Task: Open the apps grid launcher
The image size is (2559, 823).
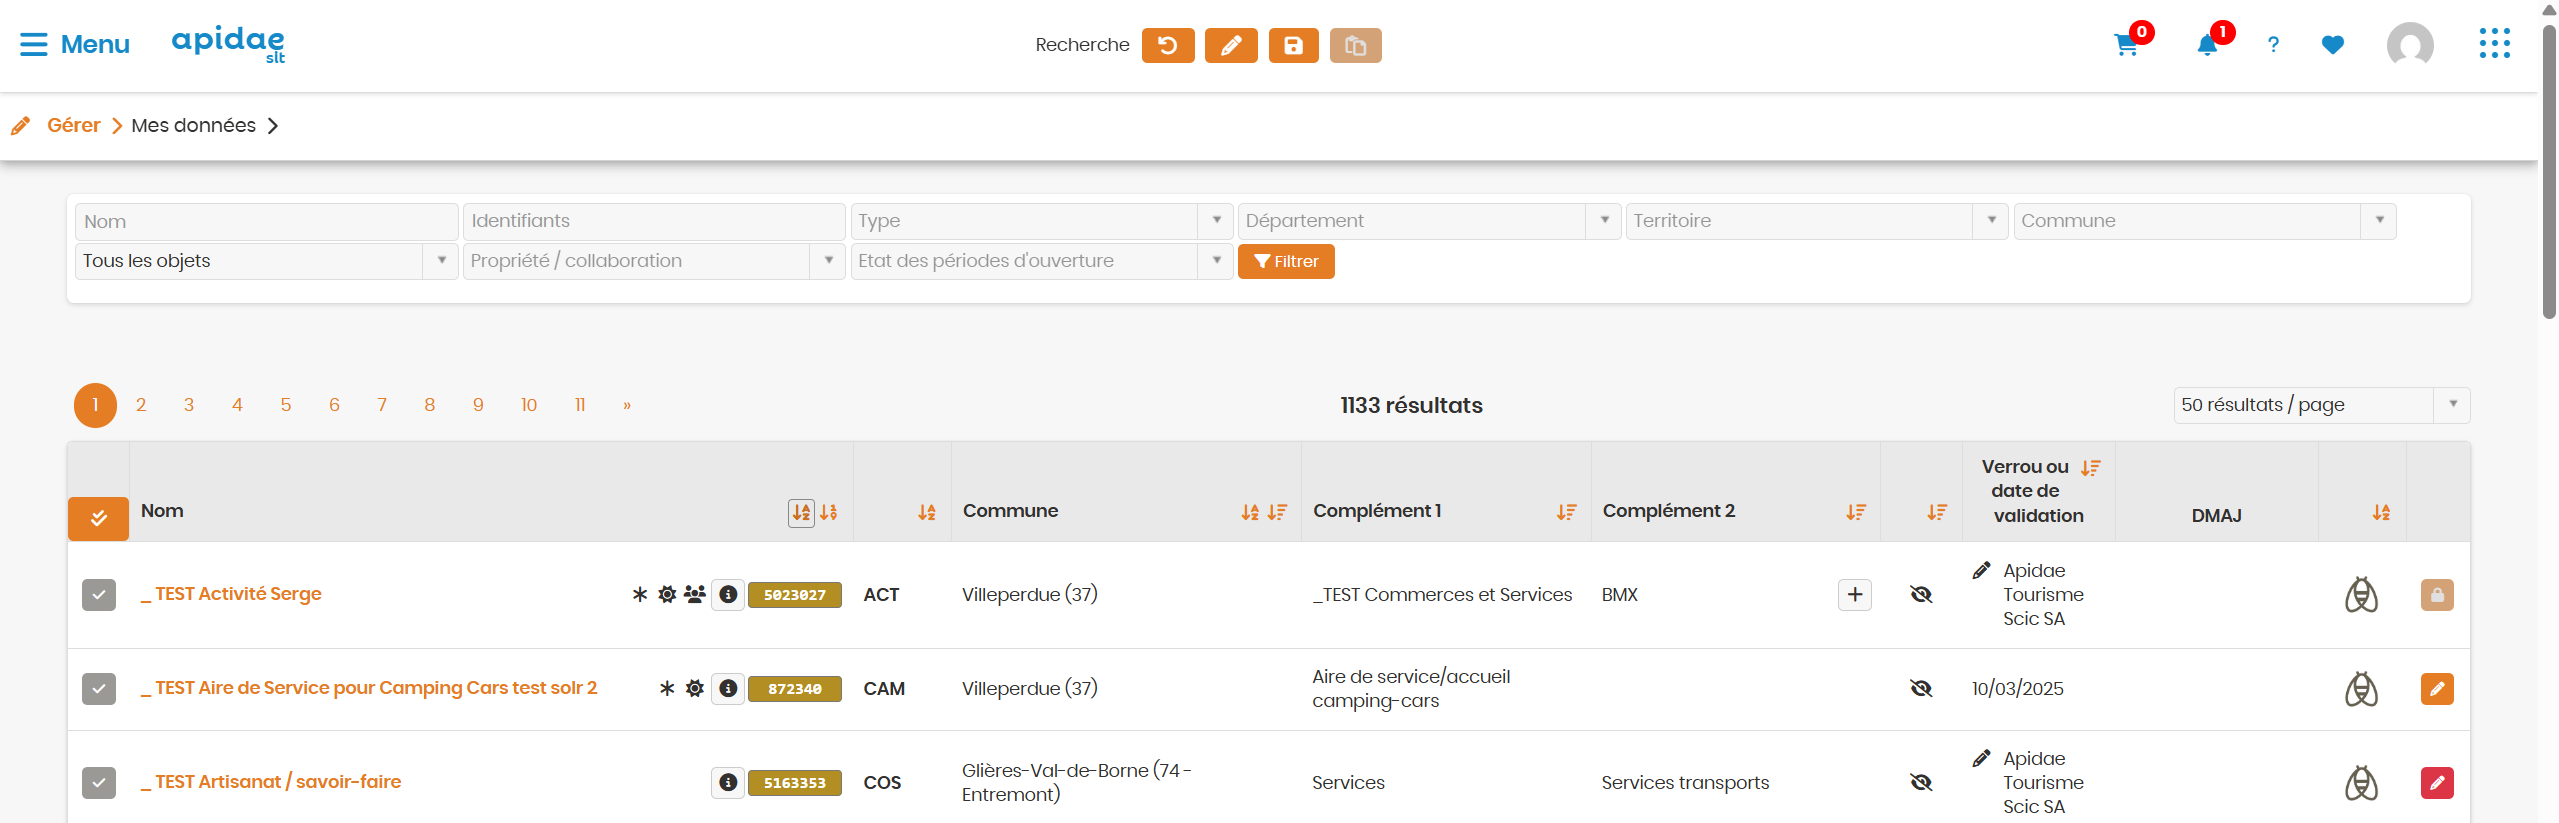Action: click(x=2494, y=44)
